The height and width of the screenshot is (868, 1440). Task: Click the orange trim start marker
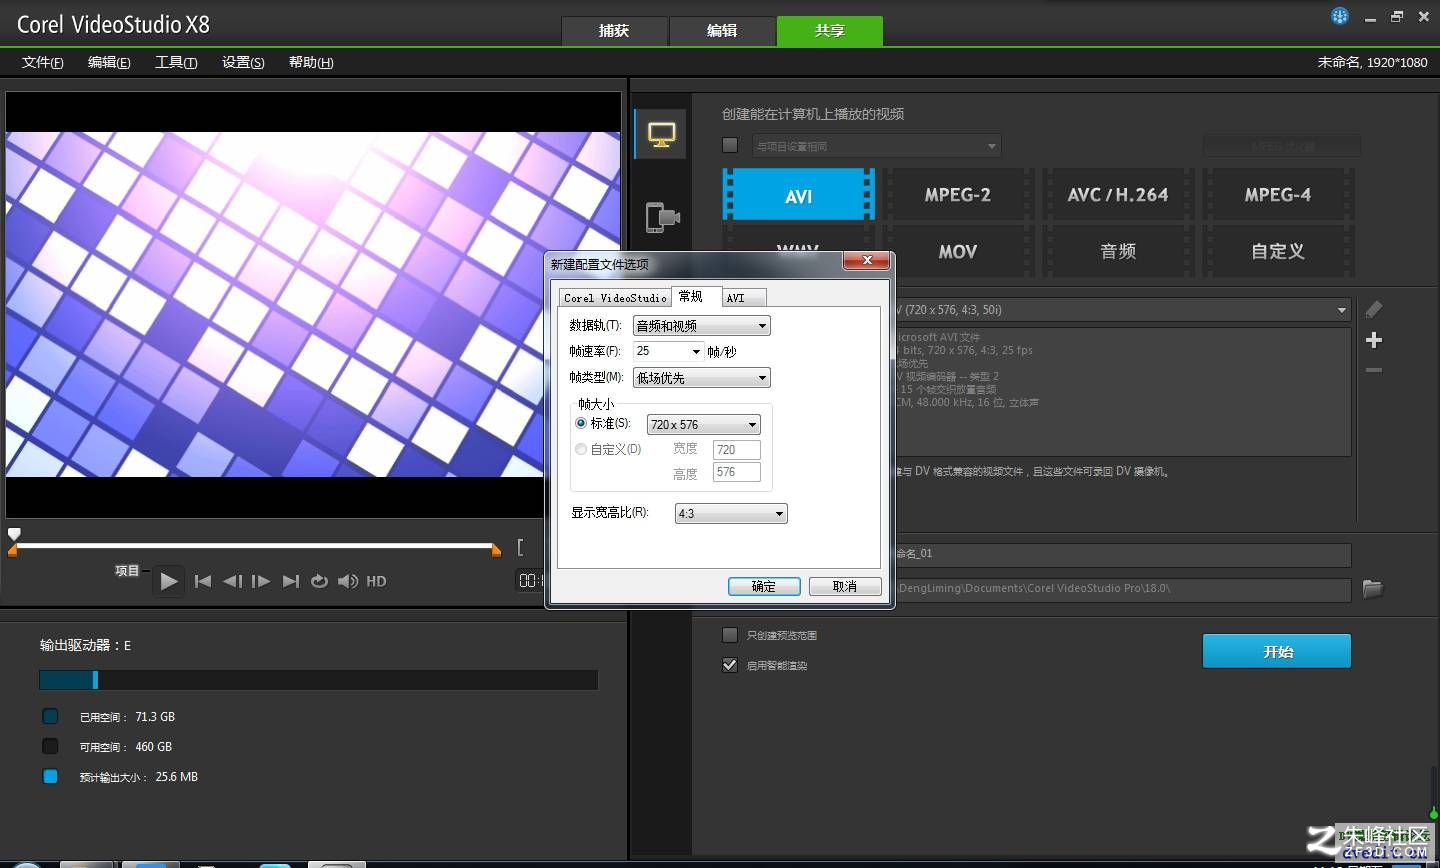pyautogui.click(x=13, y=550)
